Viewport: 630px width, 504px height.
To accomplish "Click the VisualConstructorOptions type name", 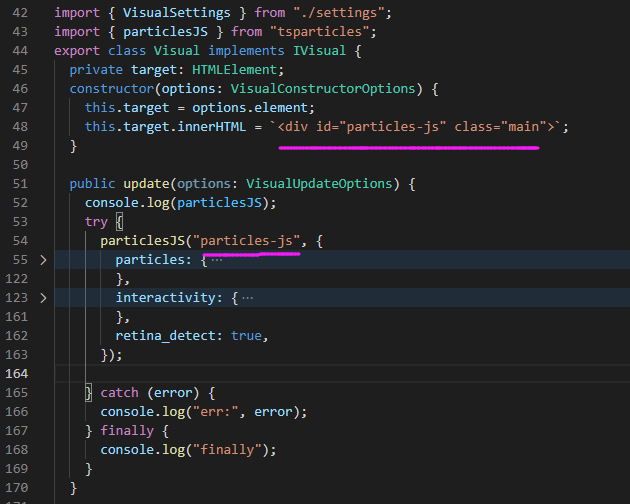I will [x=323, y=88].
